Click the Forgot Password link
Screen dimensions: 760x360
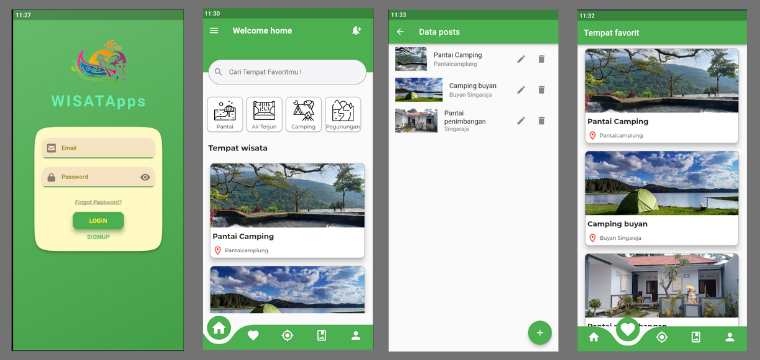pos(98,202)
